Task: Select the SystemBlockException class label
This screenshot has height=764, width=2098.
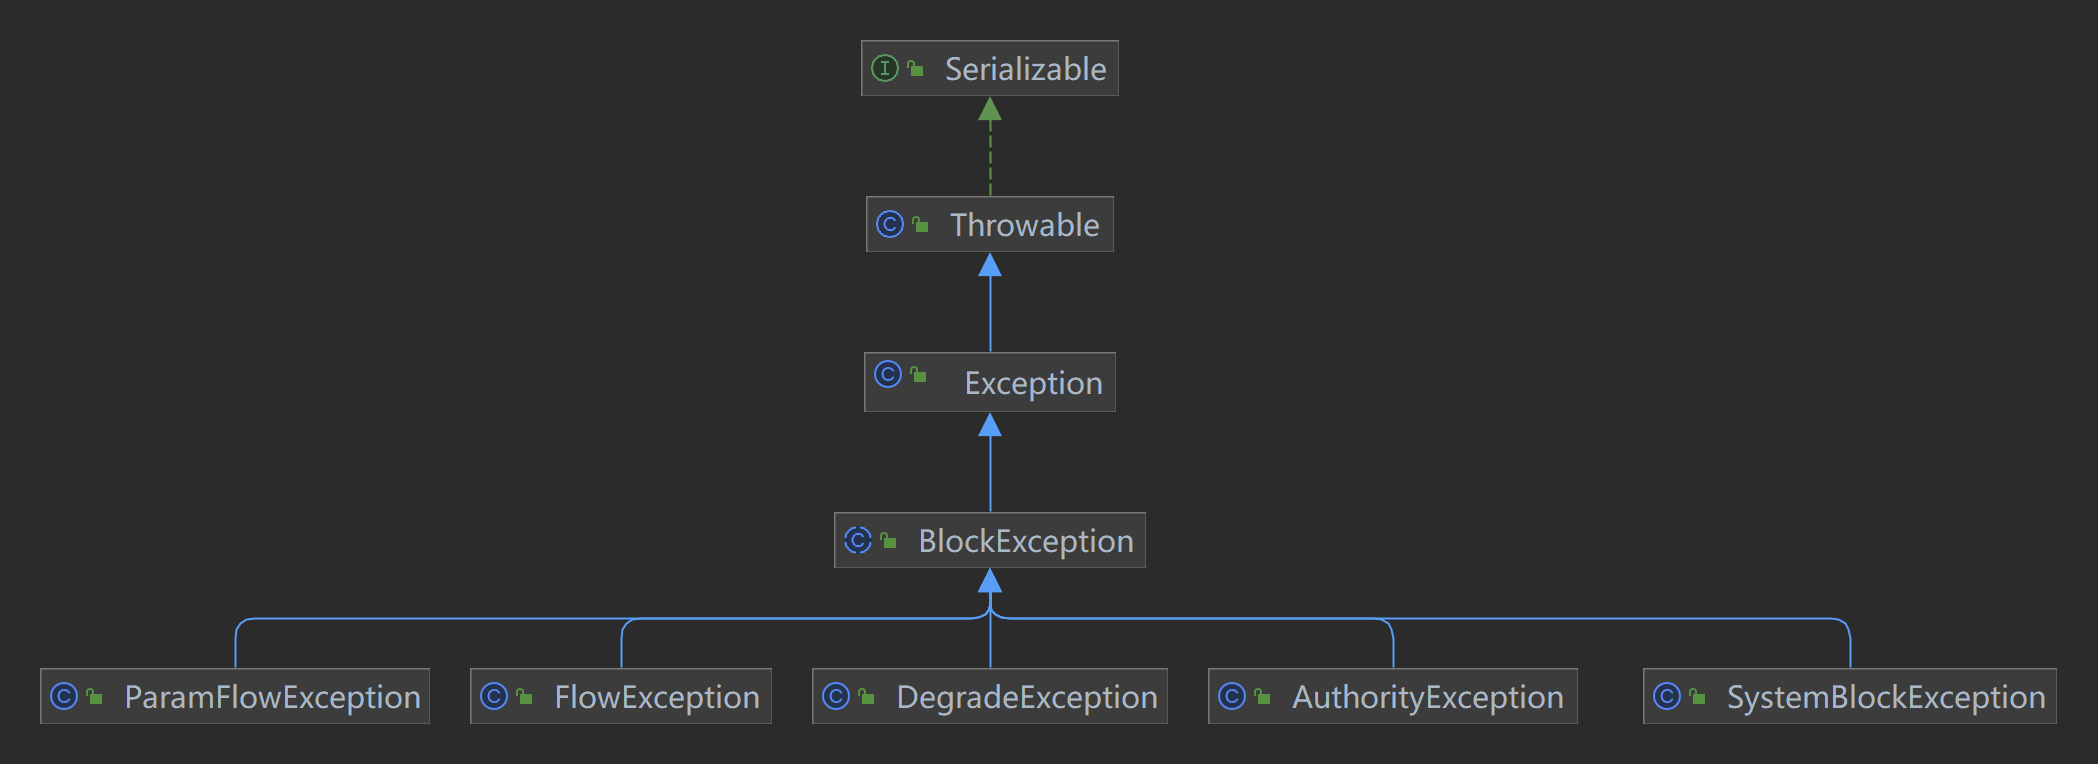Action: pos(1886,697)
